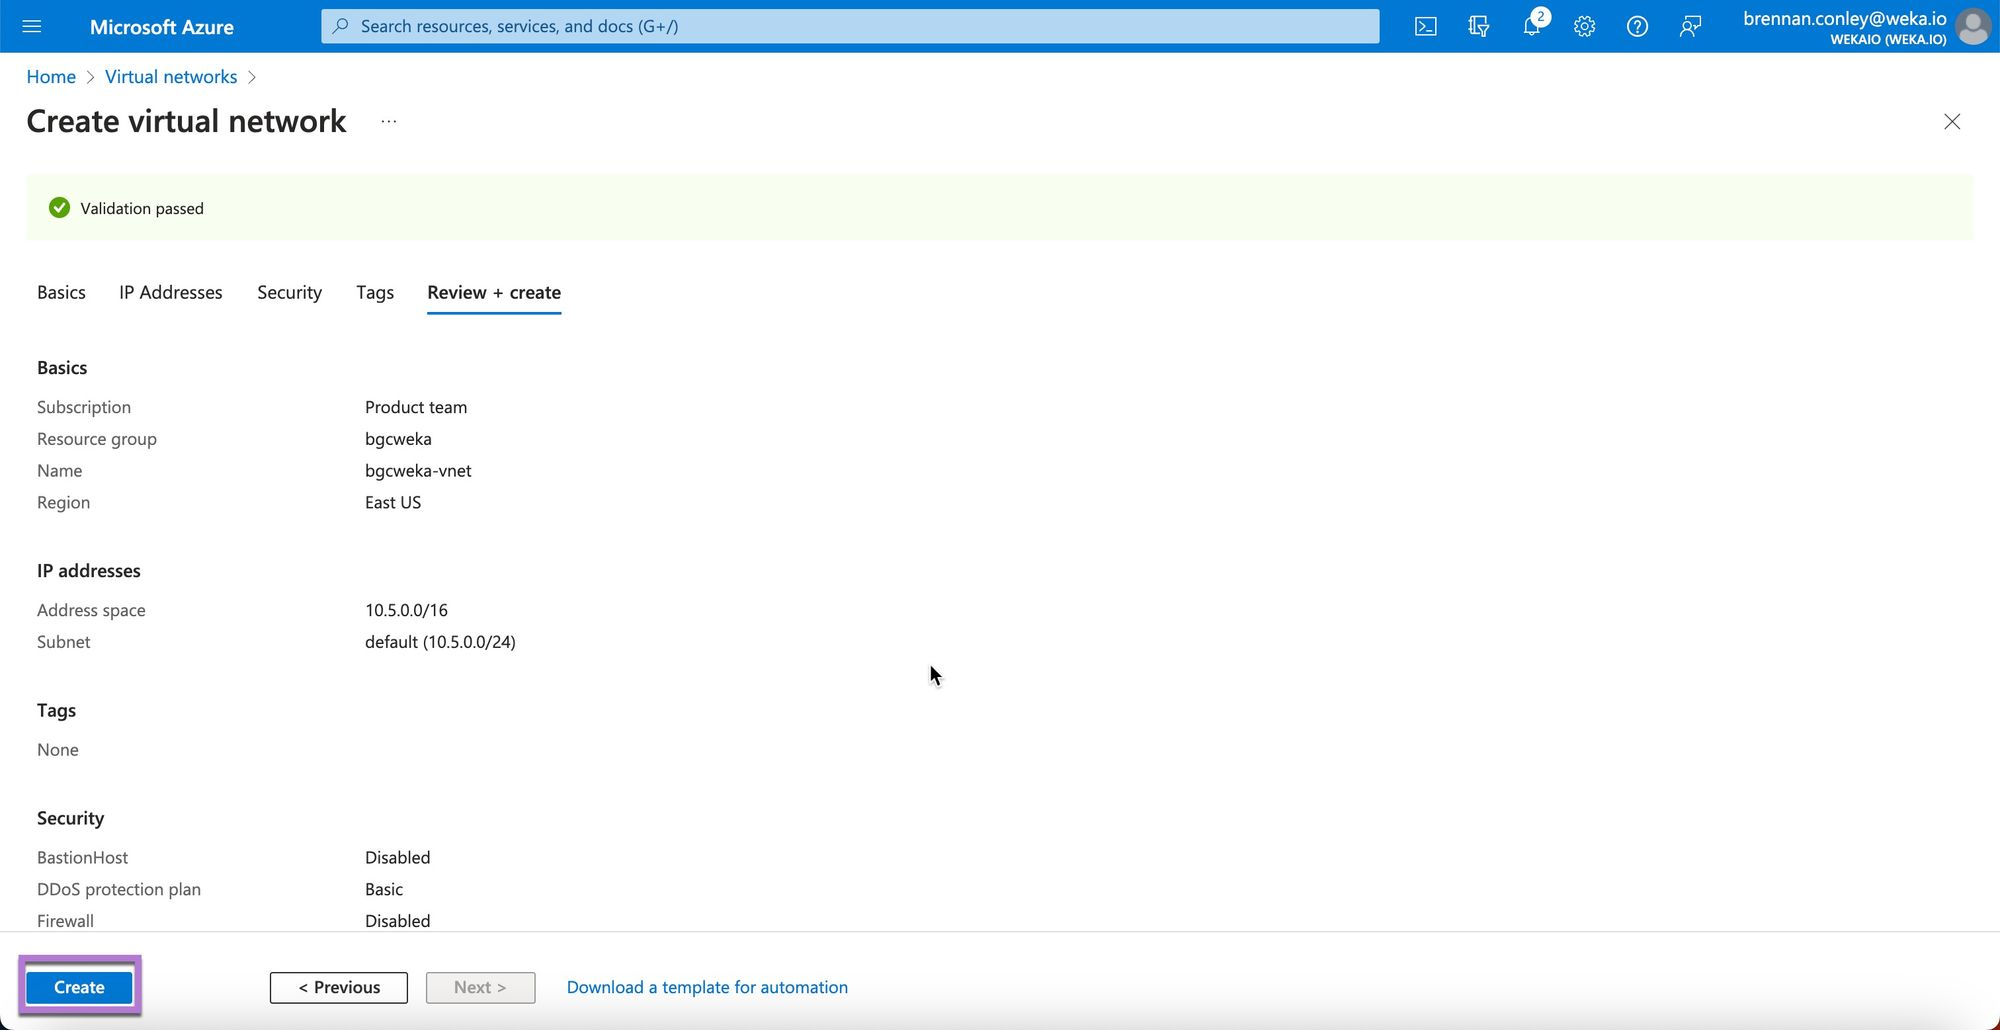Click the user account avatar
Image resolution: width=2000 pixels, height=1030 pixels.
point(1972,26)
